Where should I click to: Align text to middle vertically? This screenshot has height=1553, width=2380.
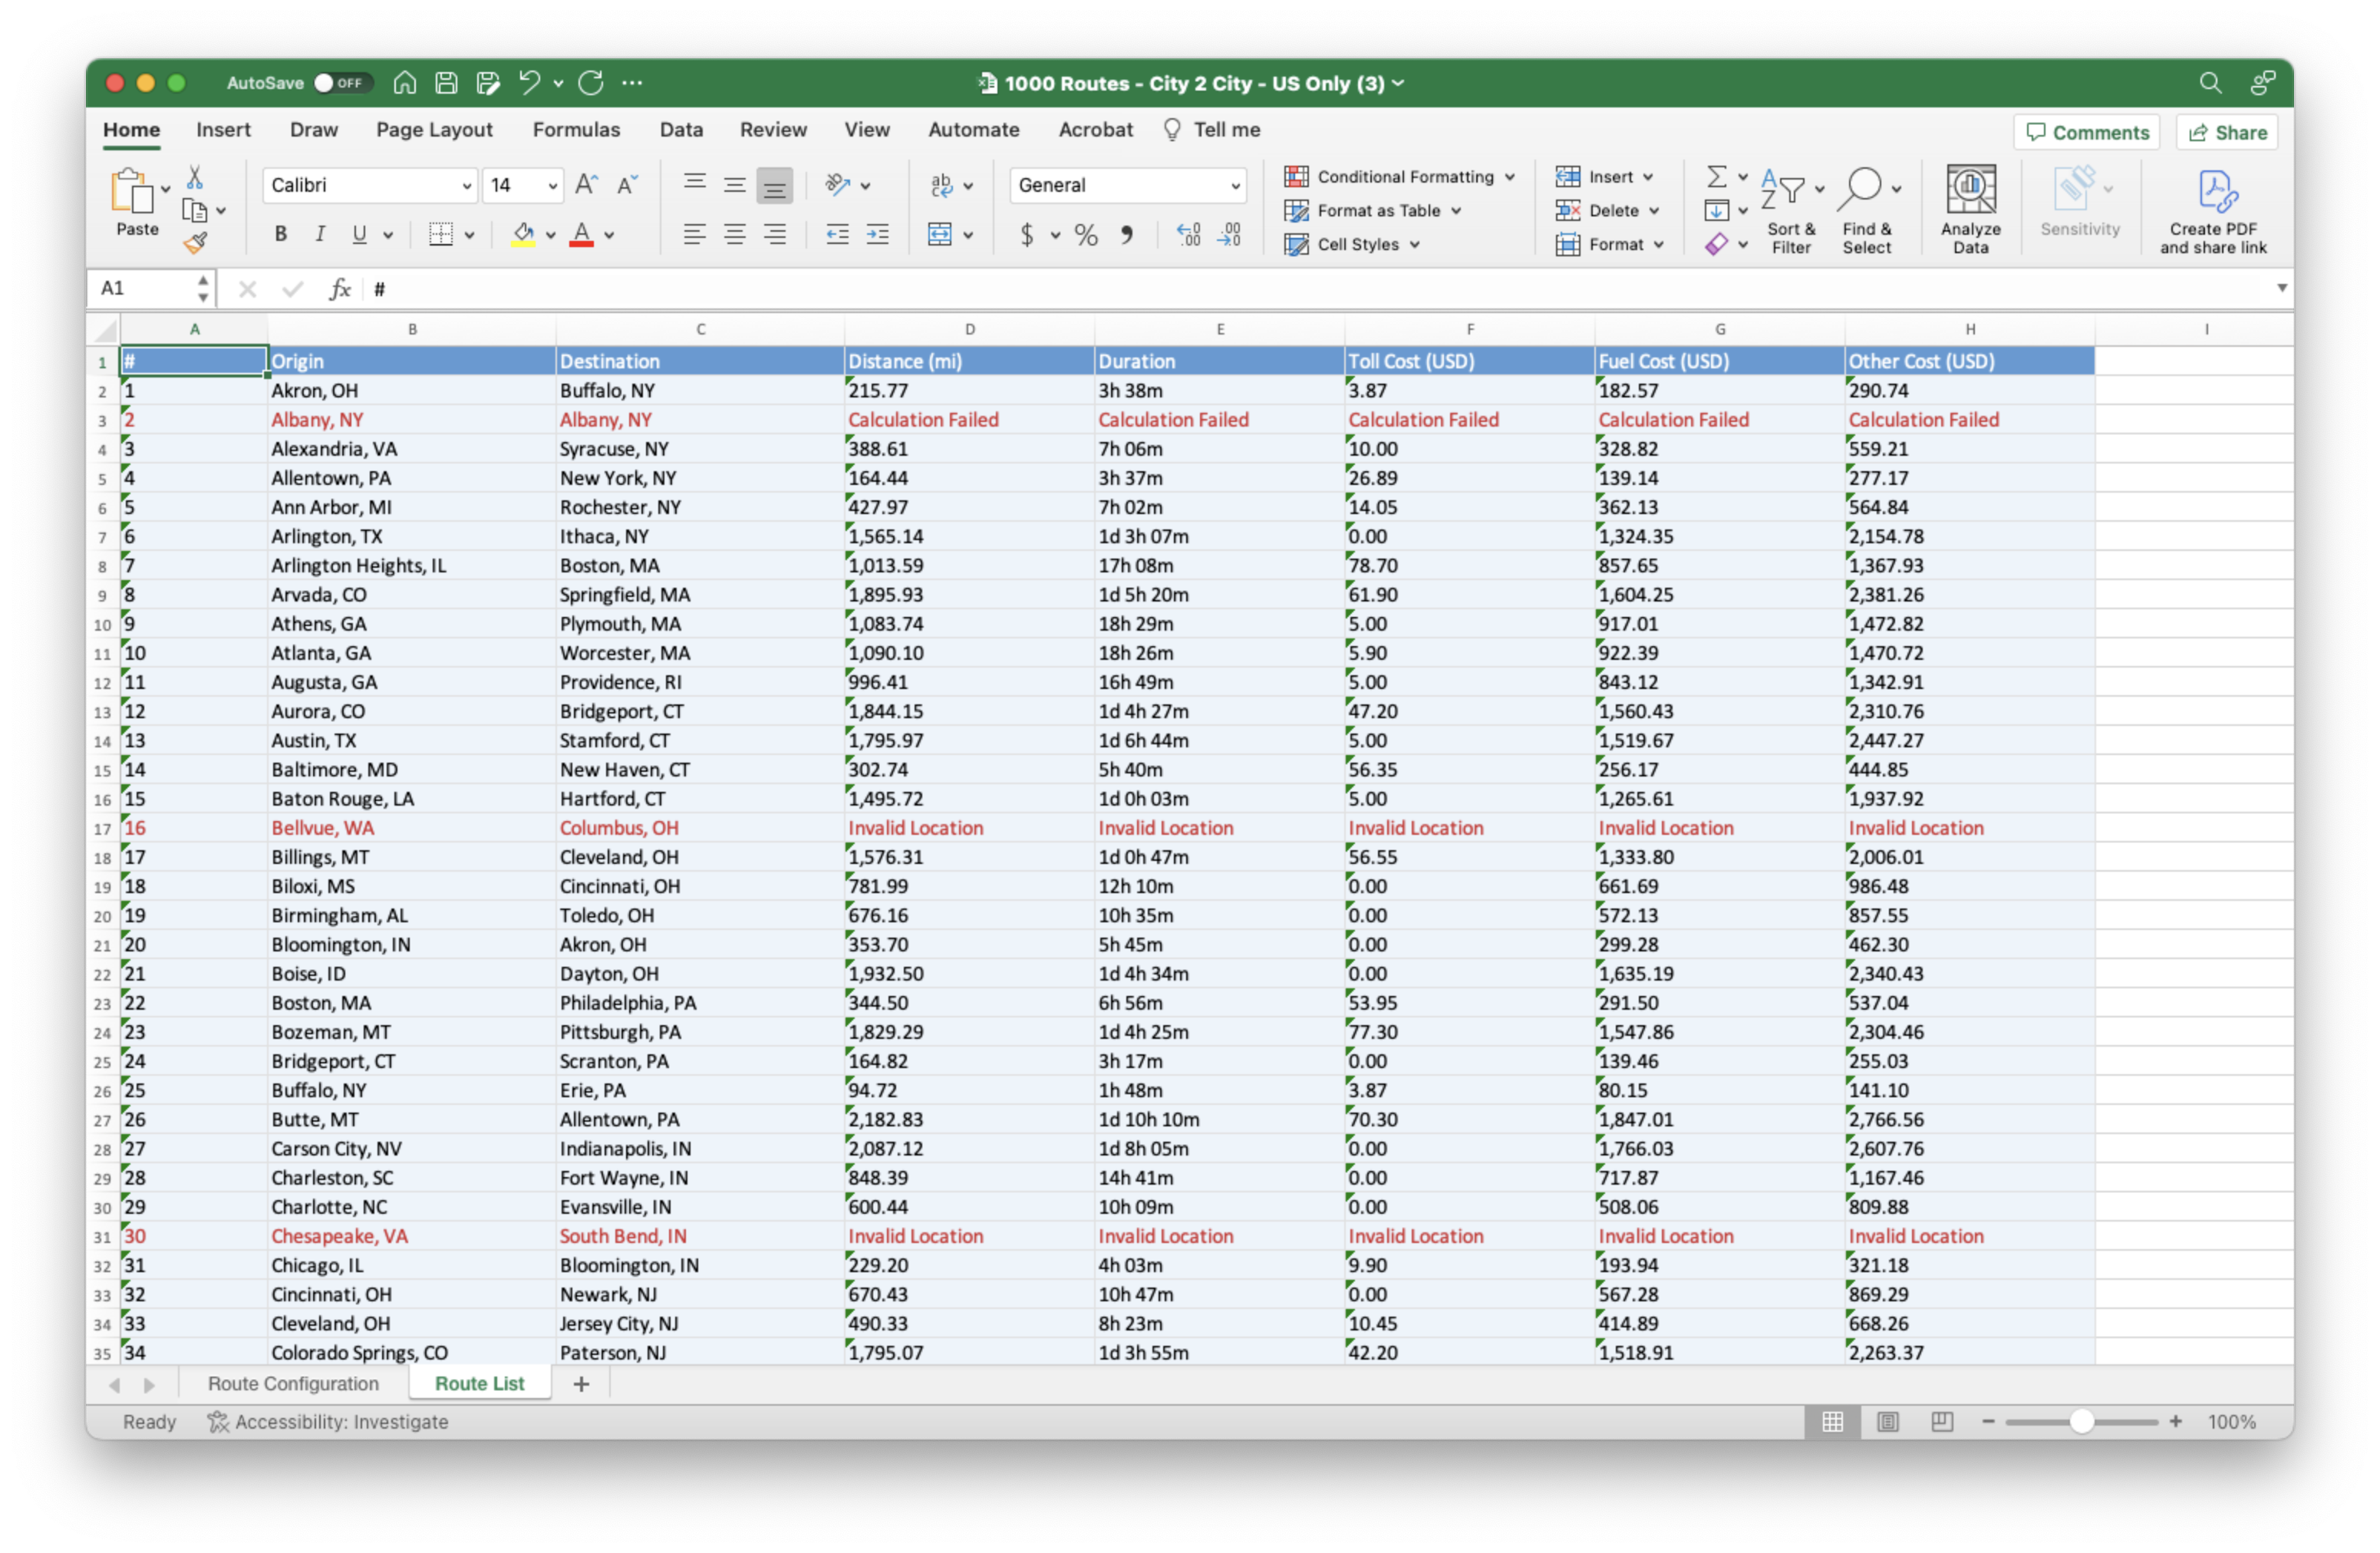[x=735, y=184]
